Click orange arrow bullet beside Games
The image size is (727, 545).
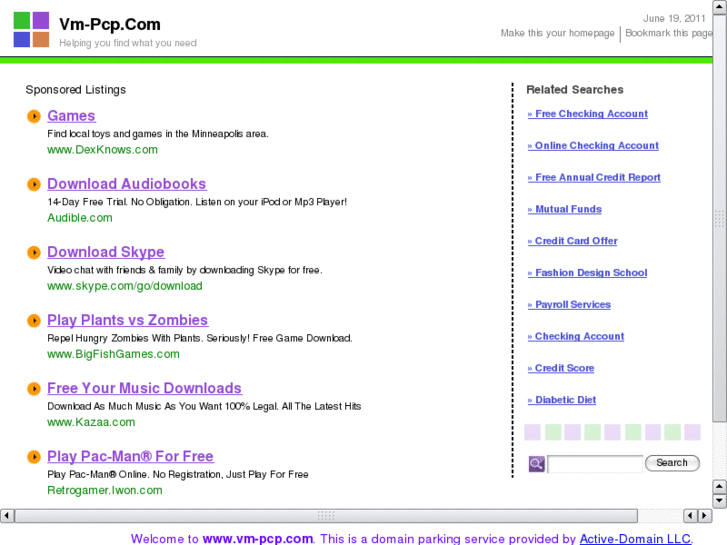pyautogui.click(x=34, y=116)
